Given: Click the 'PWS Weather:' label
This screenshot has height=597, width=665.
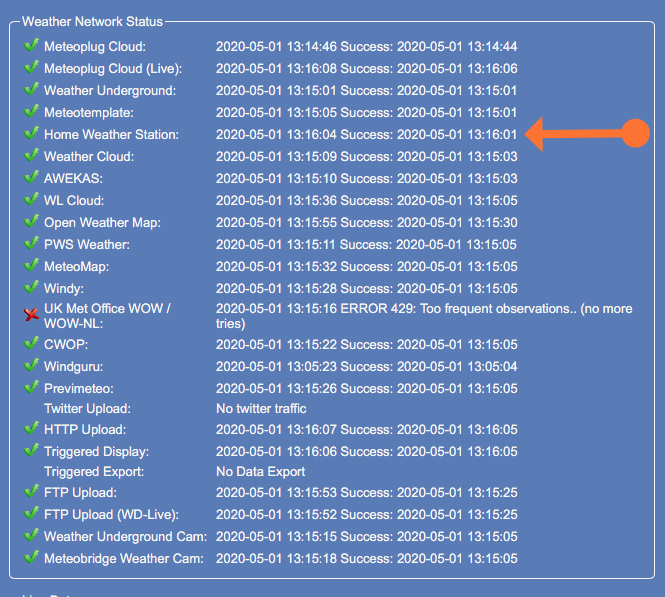Looking at the screenshot, I should [87, 245].
